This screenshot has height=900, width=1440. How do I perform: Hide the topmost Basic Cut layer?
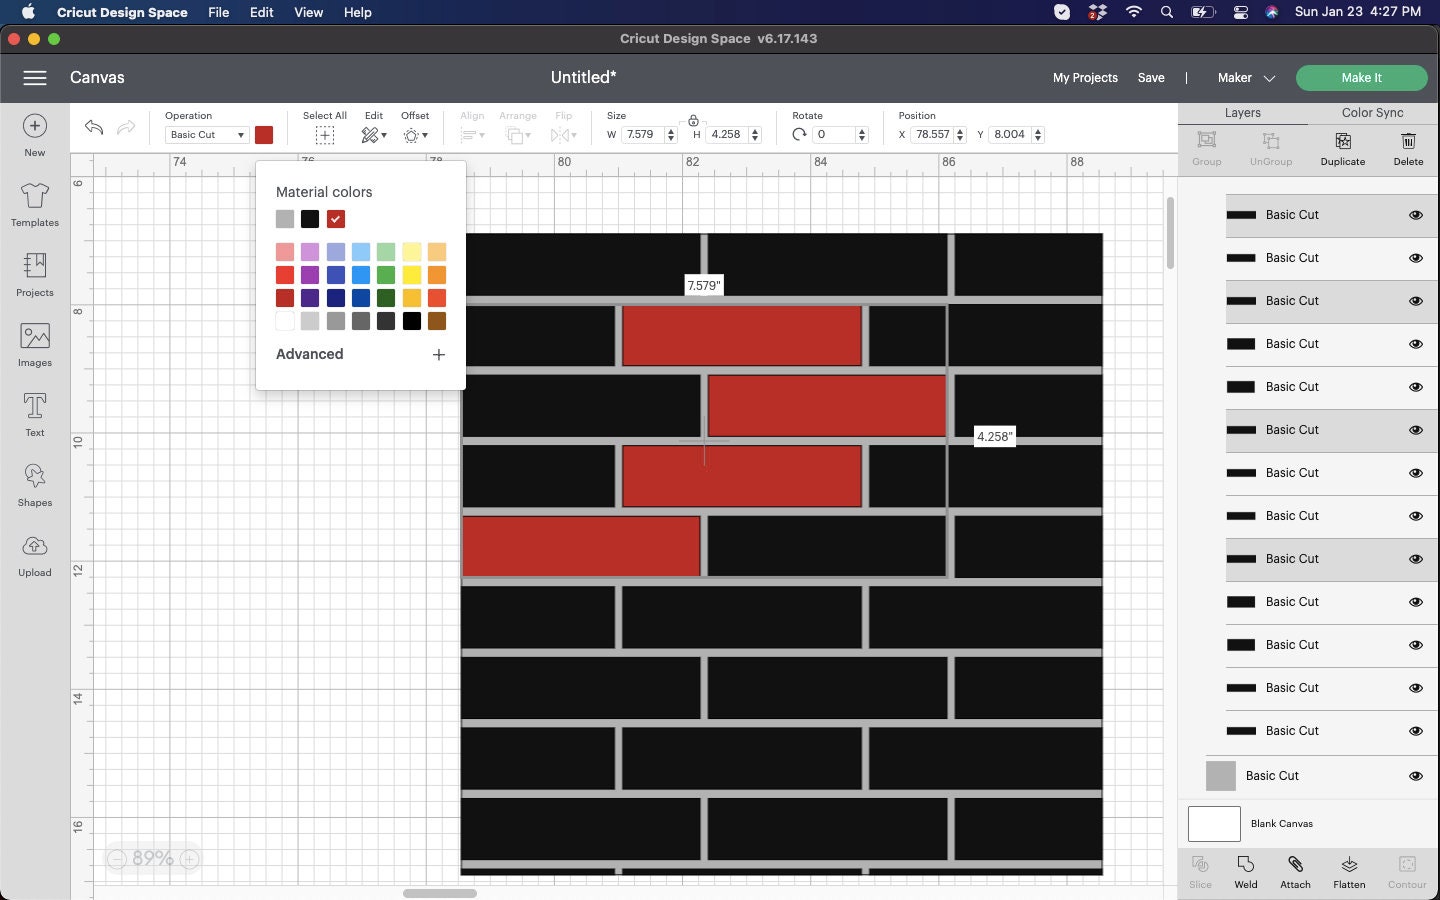[1416, 215]
